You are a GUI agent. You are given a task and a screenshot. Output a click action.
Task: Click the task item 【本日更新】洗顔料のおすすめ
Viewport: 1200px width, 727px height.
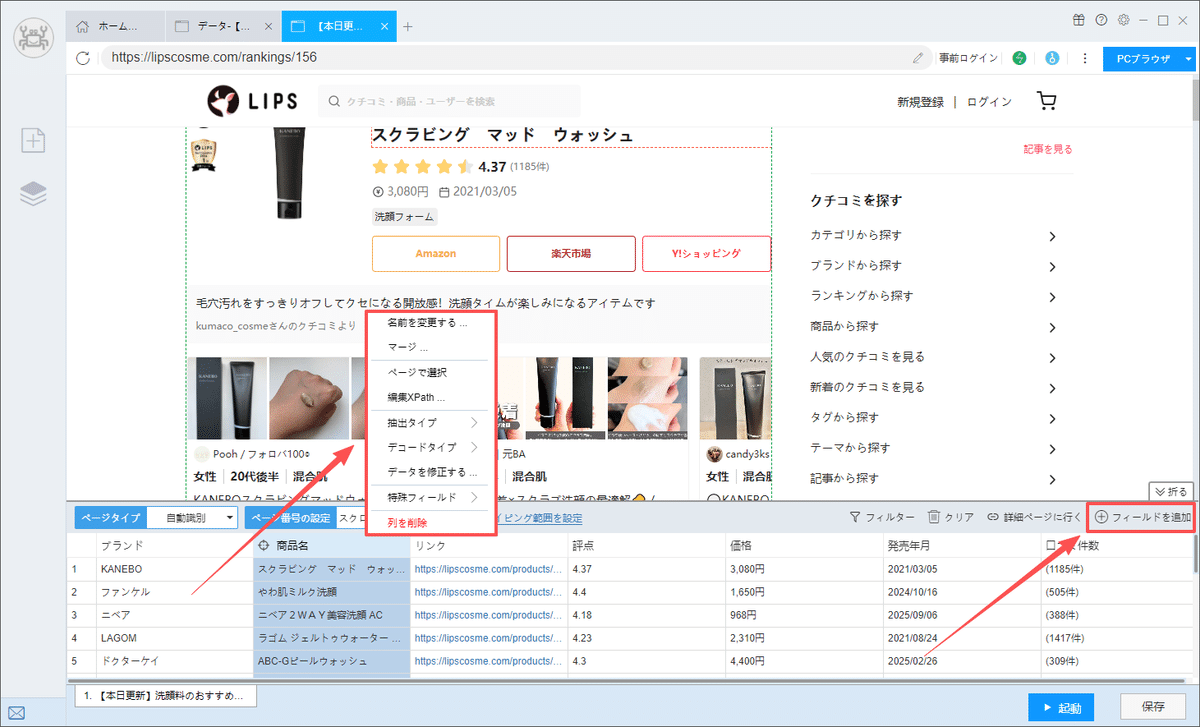click(166, 696)
